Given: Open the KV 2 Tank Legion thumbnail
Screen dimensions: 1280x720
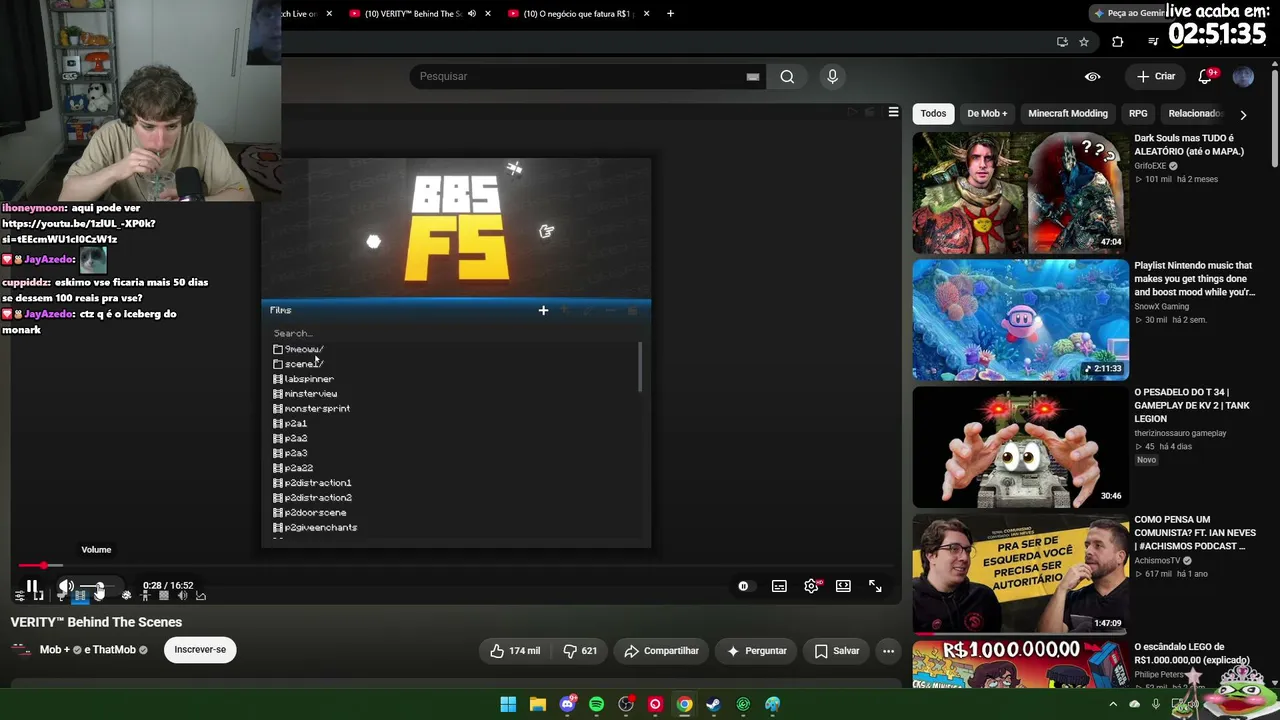Looking at the screenshot, I should click(x=1020, y=447).
